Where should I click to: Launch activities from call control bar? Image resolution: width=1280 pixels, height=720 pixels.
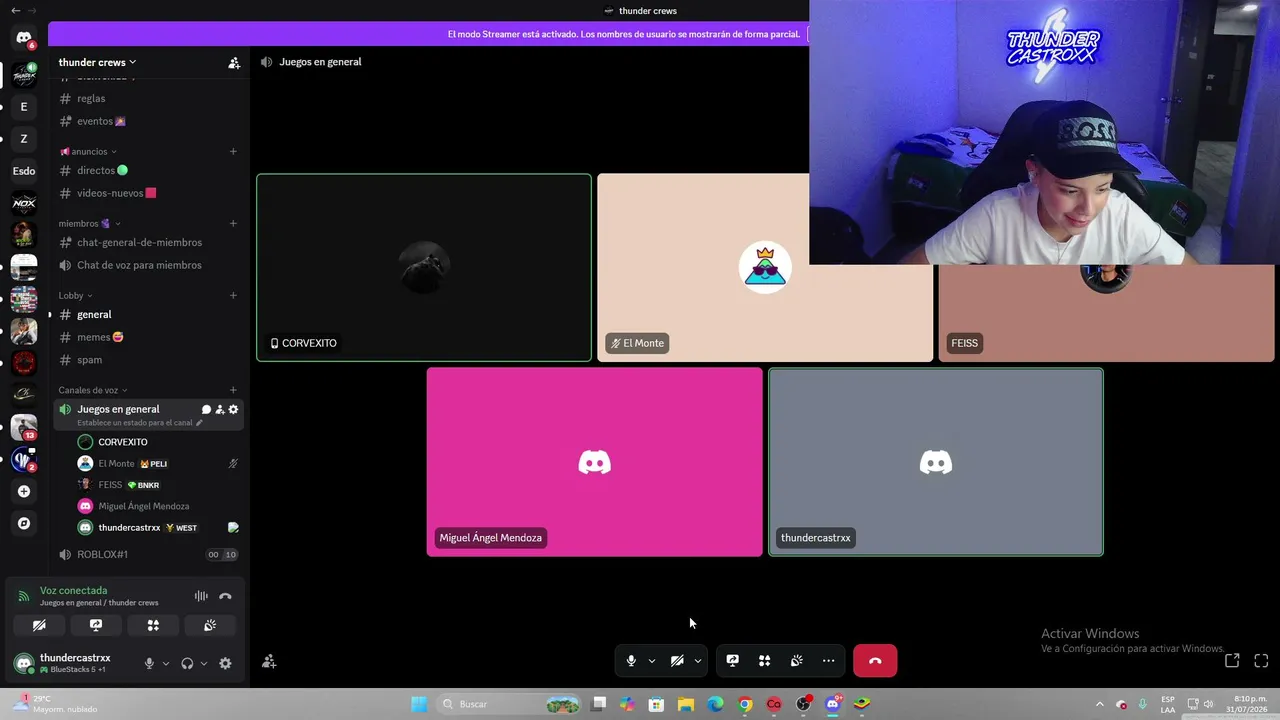(x=764, y=661)
